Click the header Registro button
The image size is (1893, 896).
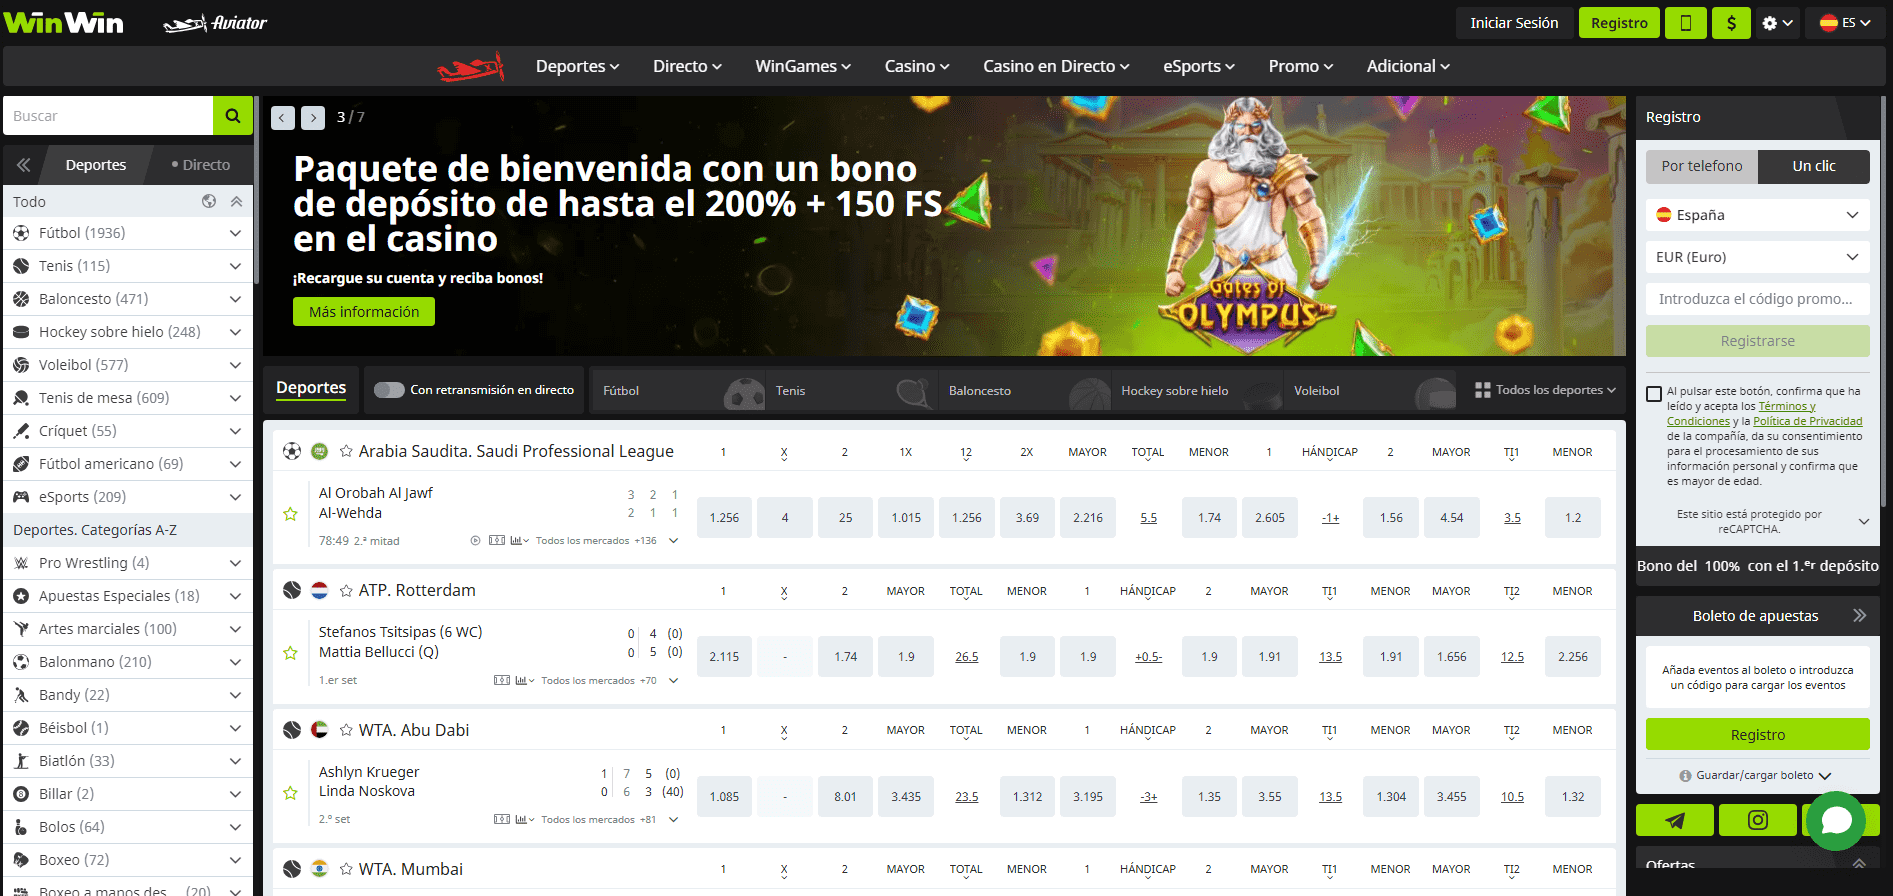pos(1619,23)
